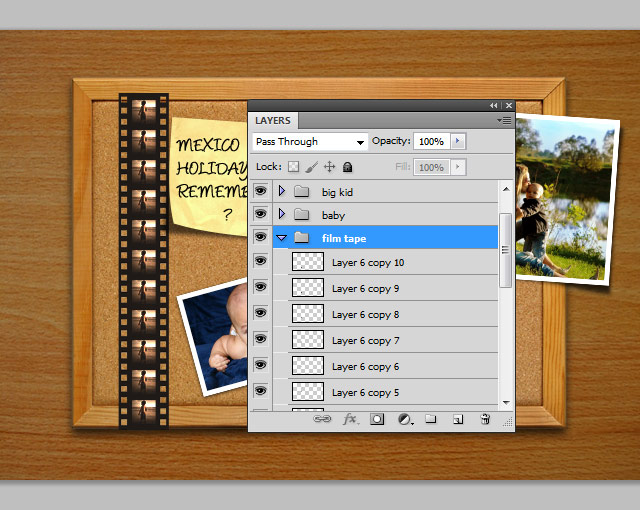Screen dimensions: 640x510
Task: Select the Layers tab
Action: pos(273,121)
